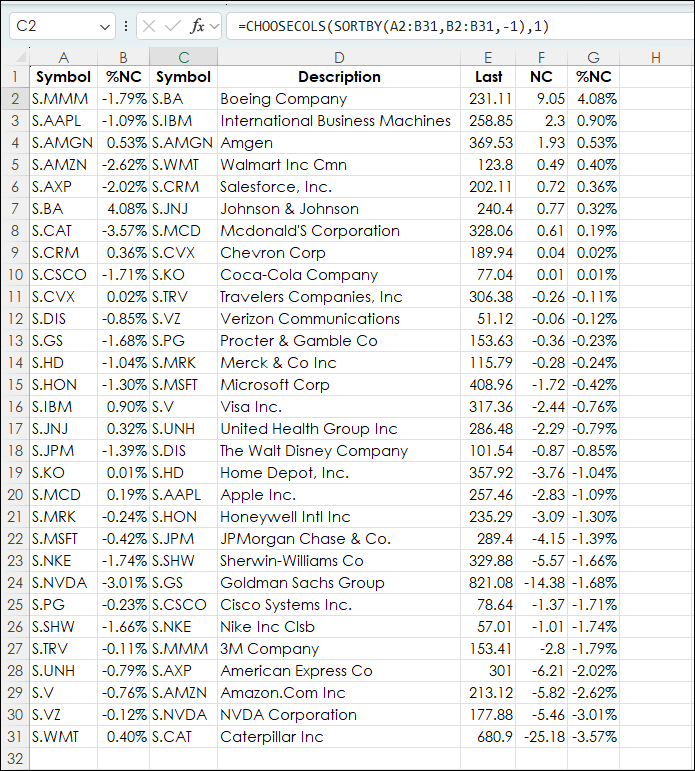Click the -3.57% cell in Caterpillar row
The image size is (695, 771).
pyautogui.click(x=595, y=737)
